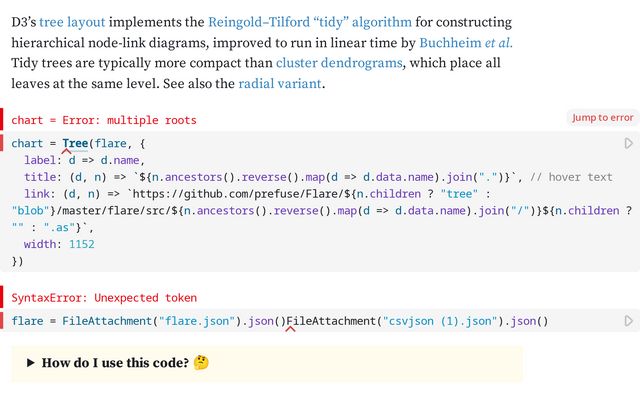Open the tree layout link
The width and height of the screenshot is (640, 400).
tap(72, 22)
